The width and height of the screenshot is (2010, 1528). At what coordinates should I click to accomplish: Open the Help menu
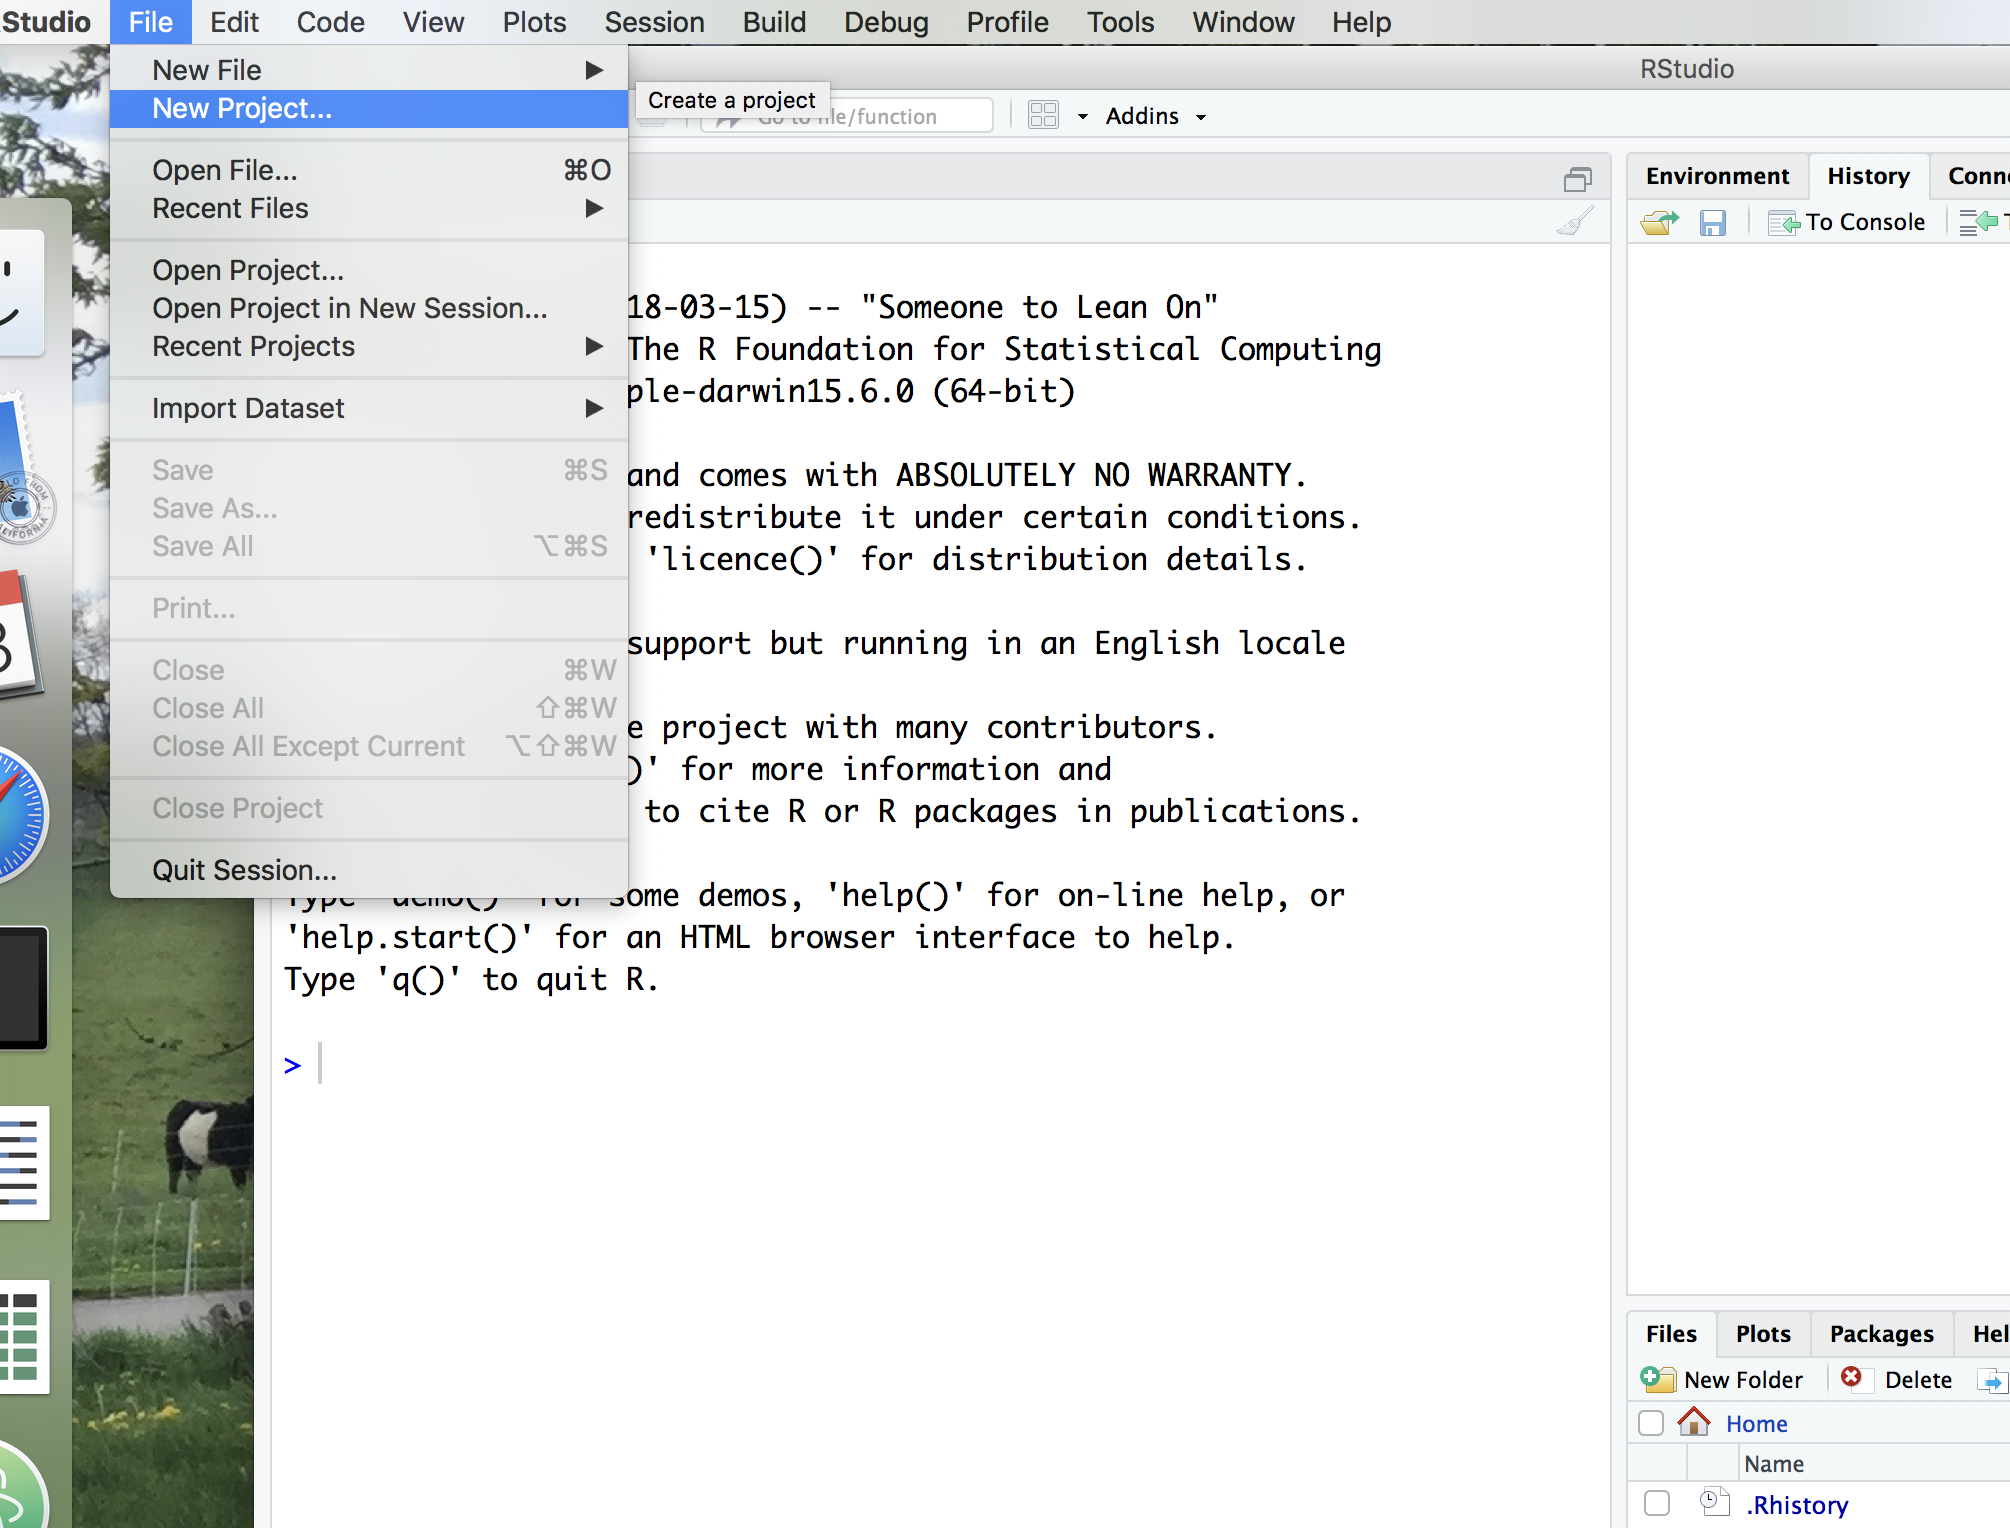[1361, 22]
